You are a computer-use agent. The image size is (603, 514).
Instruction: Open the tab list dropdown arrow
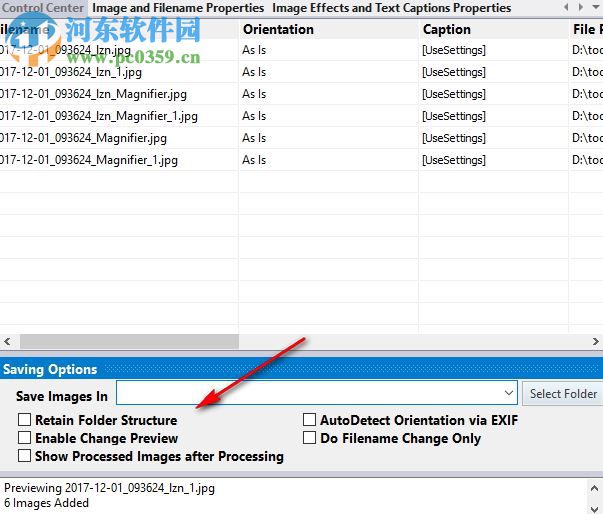(x=595, y=7)
